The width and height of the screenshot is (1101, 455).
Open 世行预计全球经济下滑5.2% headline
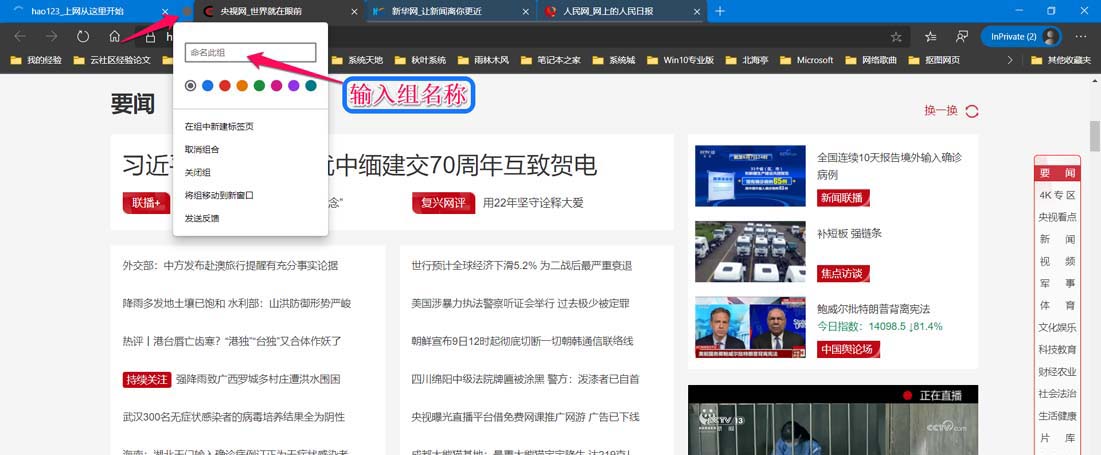522,265
